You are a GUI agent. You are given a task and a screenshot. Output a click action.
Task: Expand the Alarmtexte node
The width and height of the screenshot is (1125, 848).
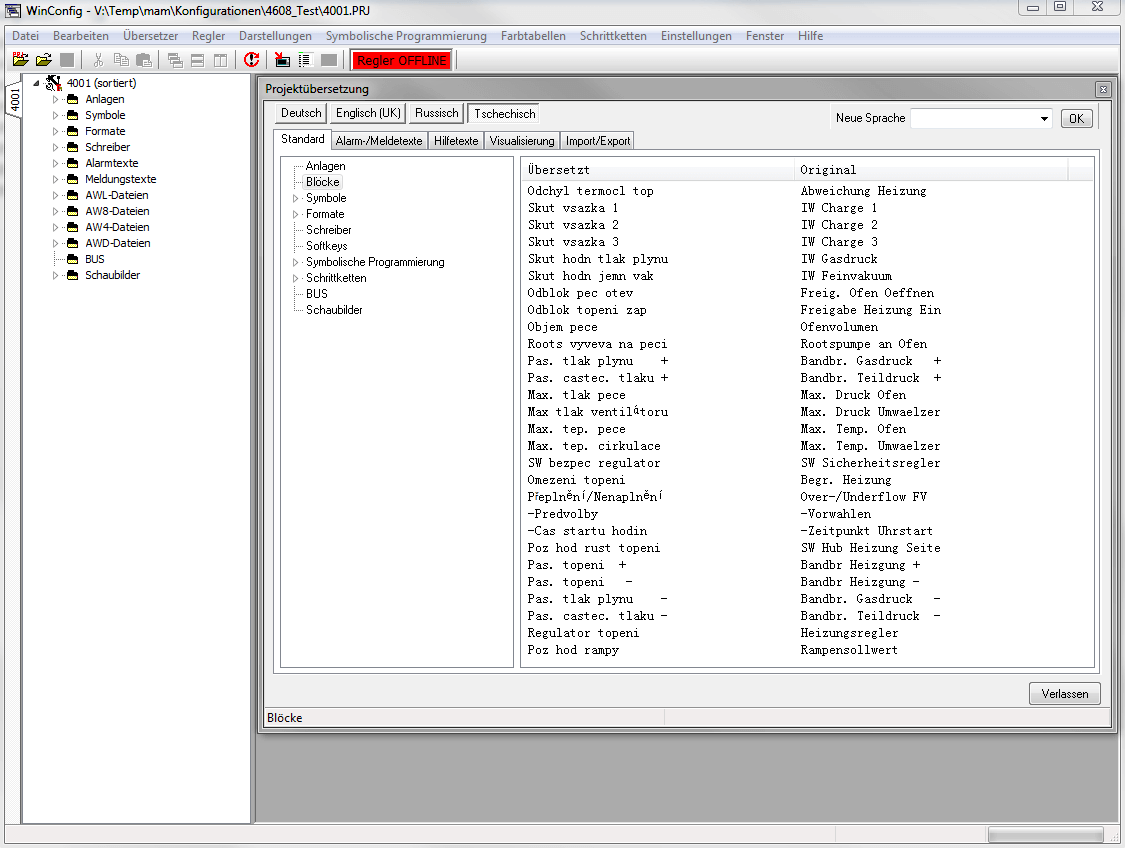[x=55, y=163]
